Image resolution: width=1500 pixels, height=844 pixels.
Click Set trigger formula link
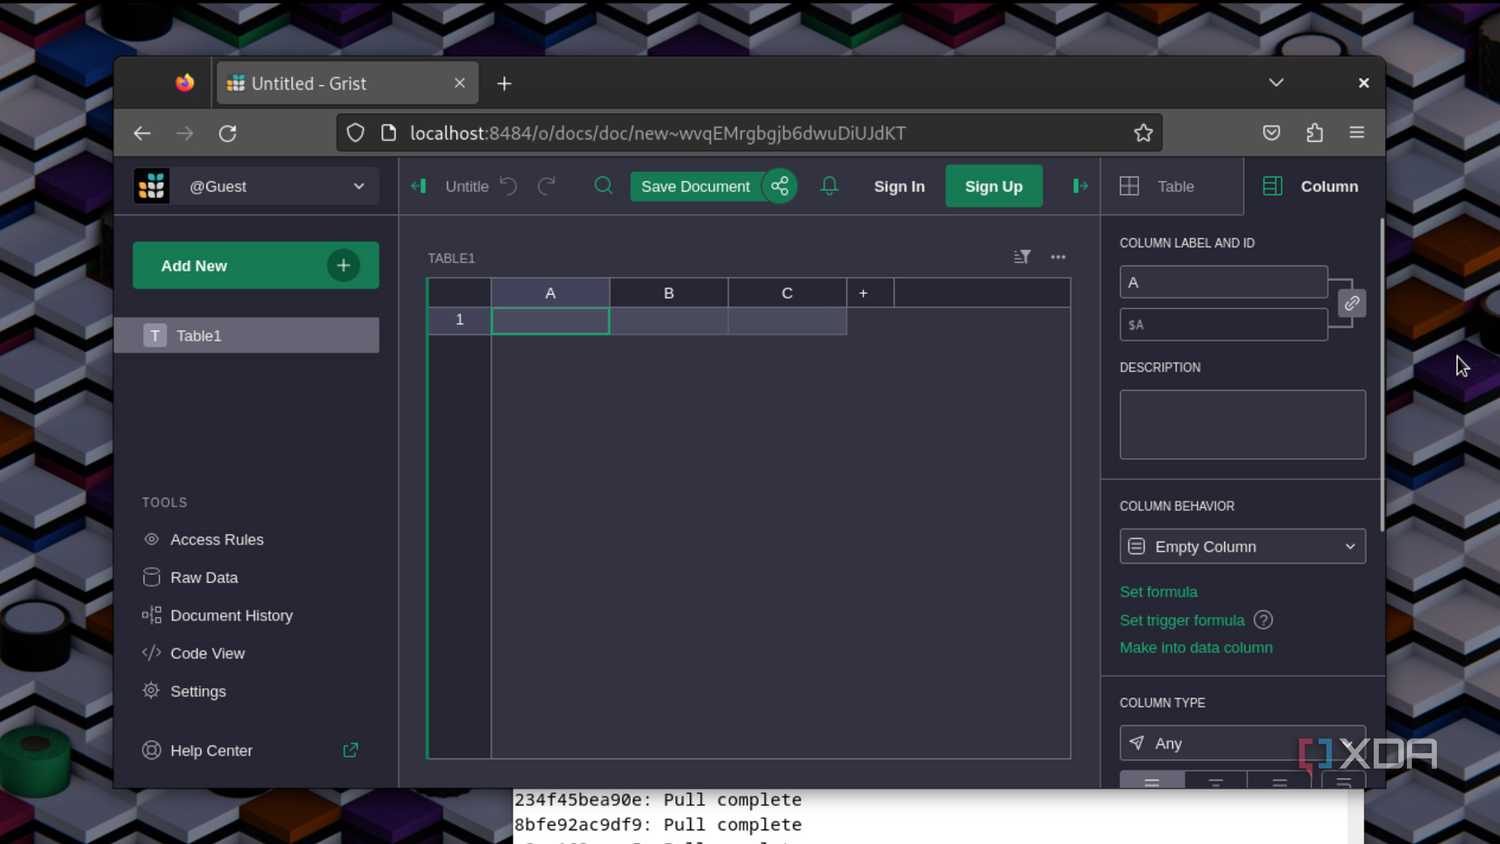coord(1182,620)
